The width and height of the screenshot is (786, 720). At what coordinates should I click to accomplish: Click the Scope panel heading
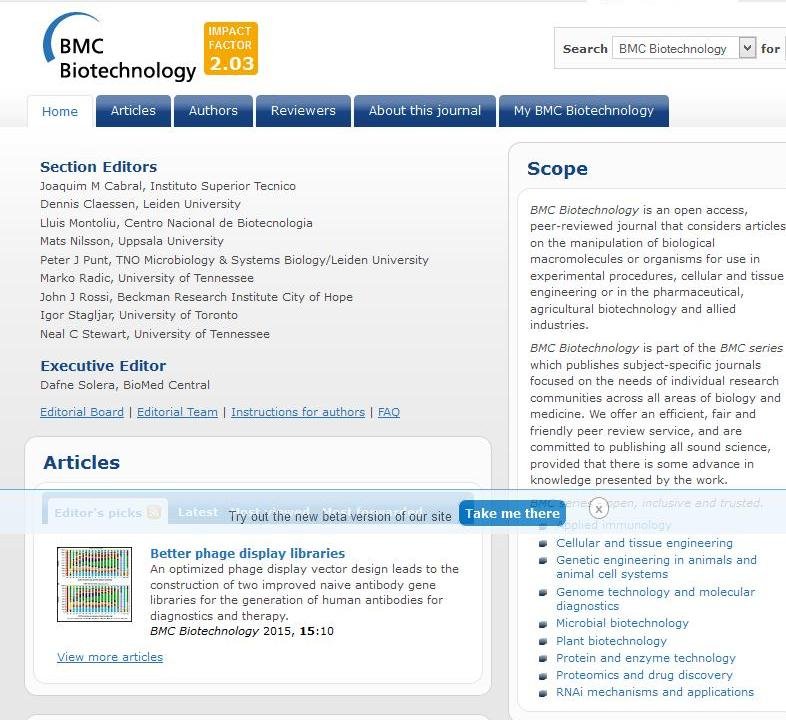click(557, 168)
